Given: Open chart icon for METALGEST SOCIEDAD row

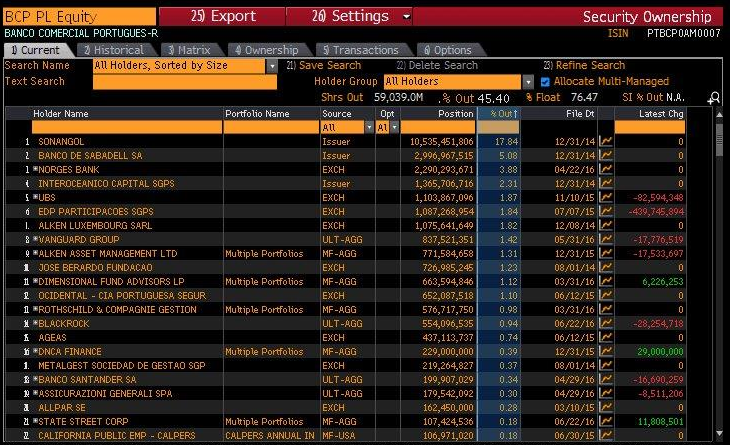Looking at the screenshot, I should point(606,365).
